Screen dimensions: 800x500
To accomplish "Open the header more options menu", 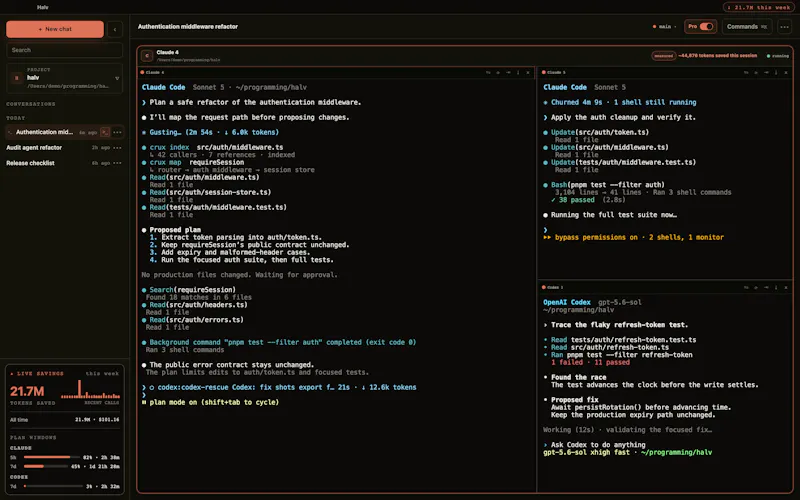I will tap(785, 27).
